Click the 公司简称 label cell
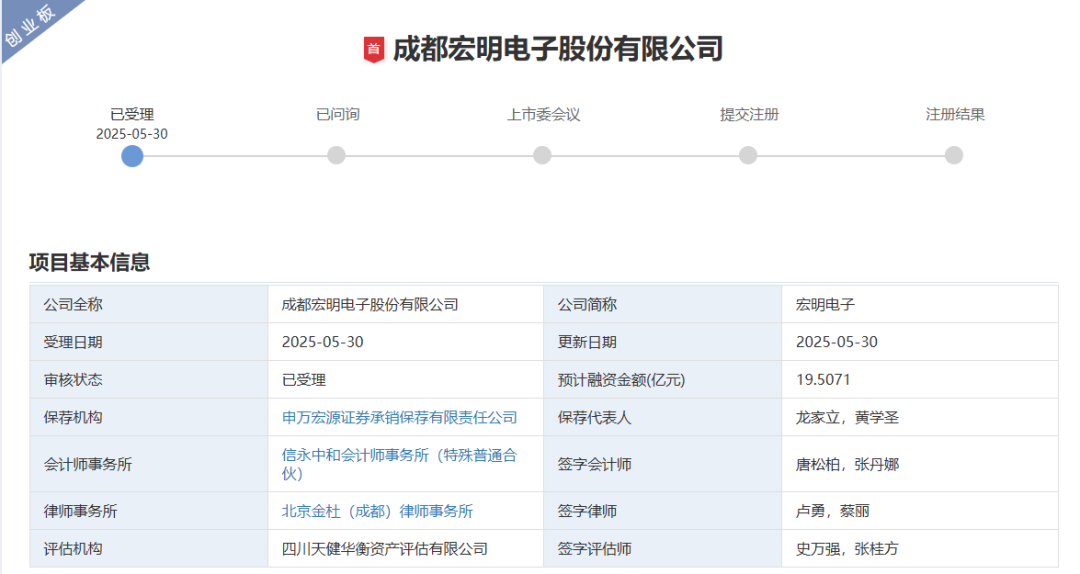The image size is (1080, 574). pyautogui.click(x=663, y=304)
